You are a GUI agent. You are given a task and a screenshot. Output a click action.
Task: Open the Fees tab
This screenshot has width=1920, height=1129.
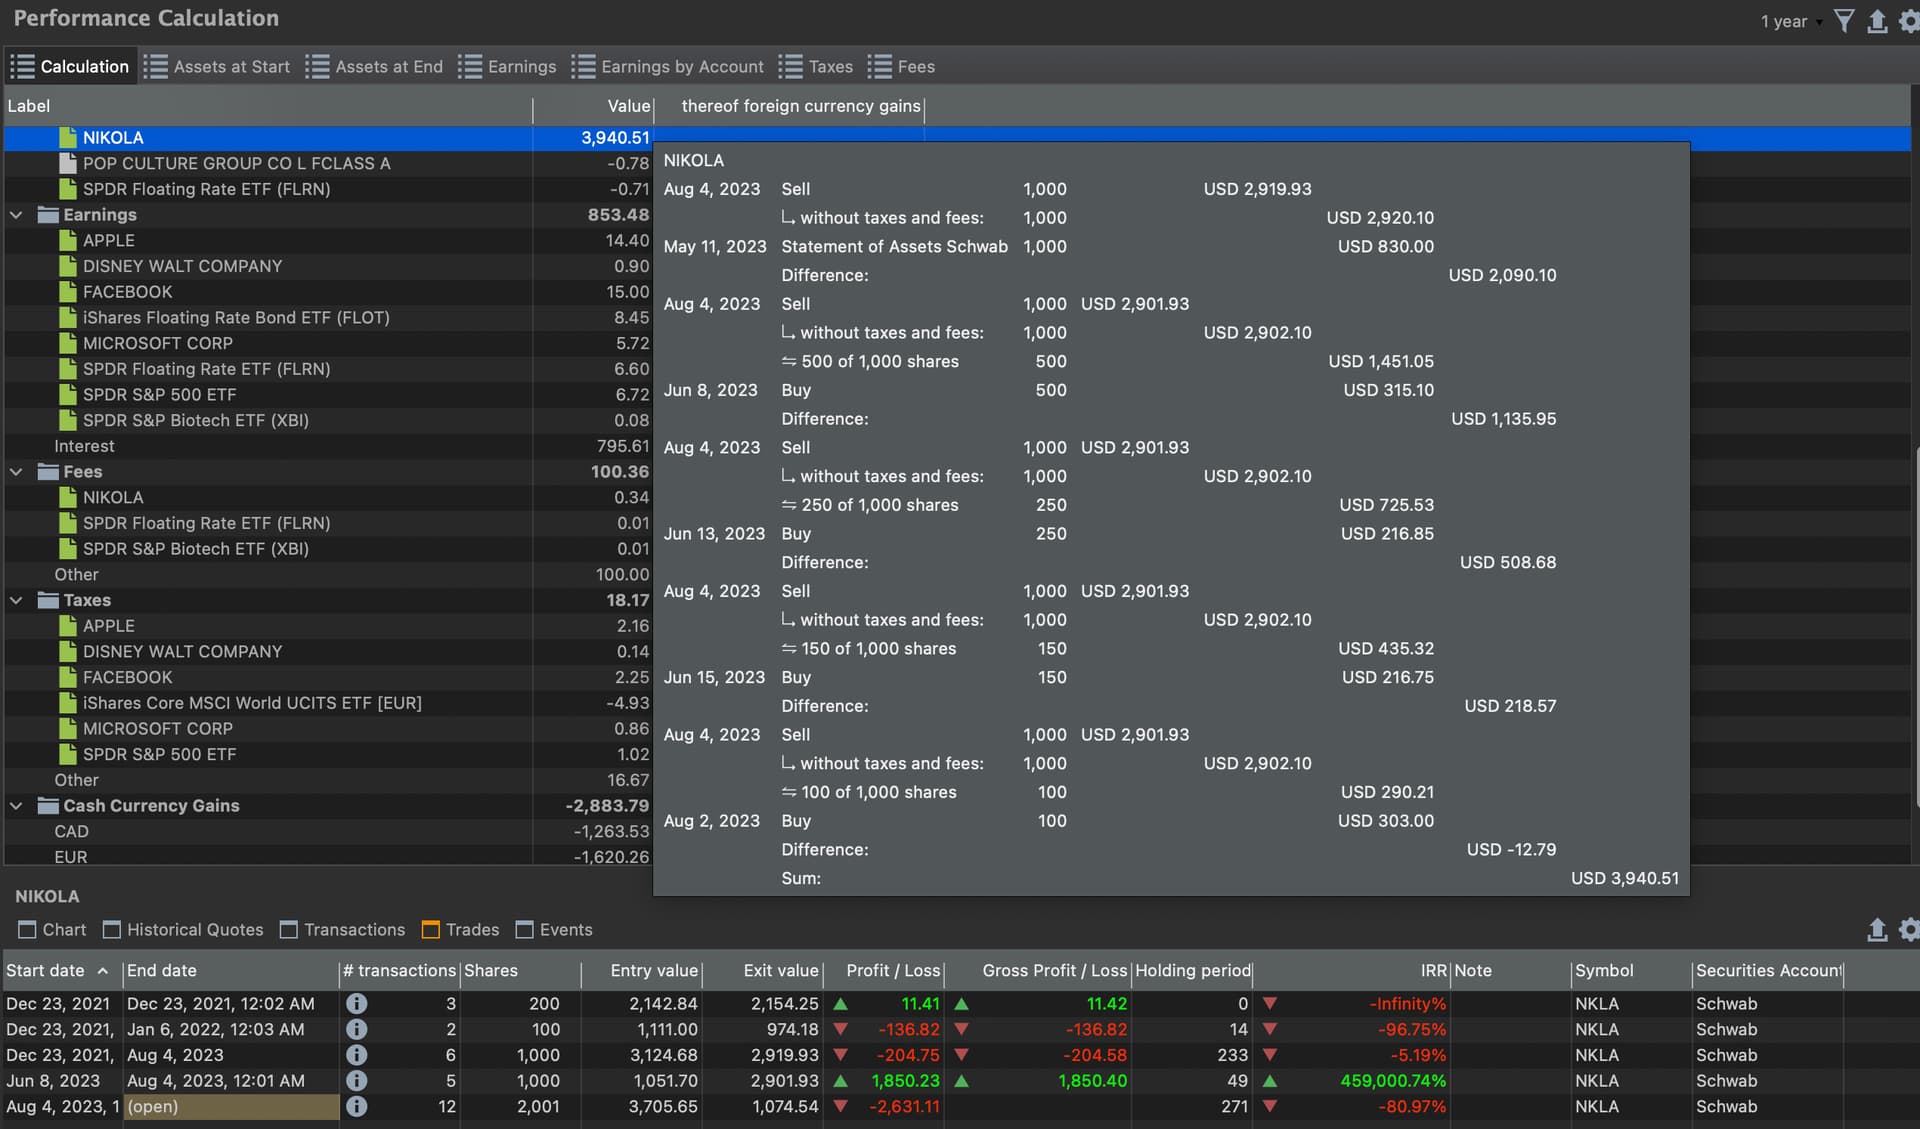[x=901, y=67]
